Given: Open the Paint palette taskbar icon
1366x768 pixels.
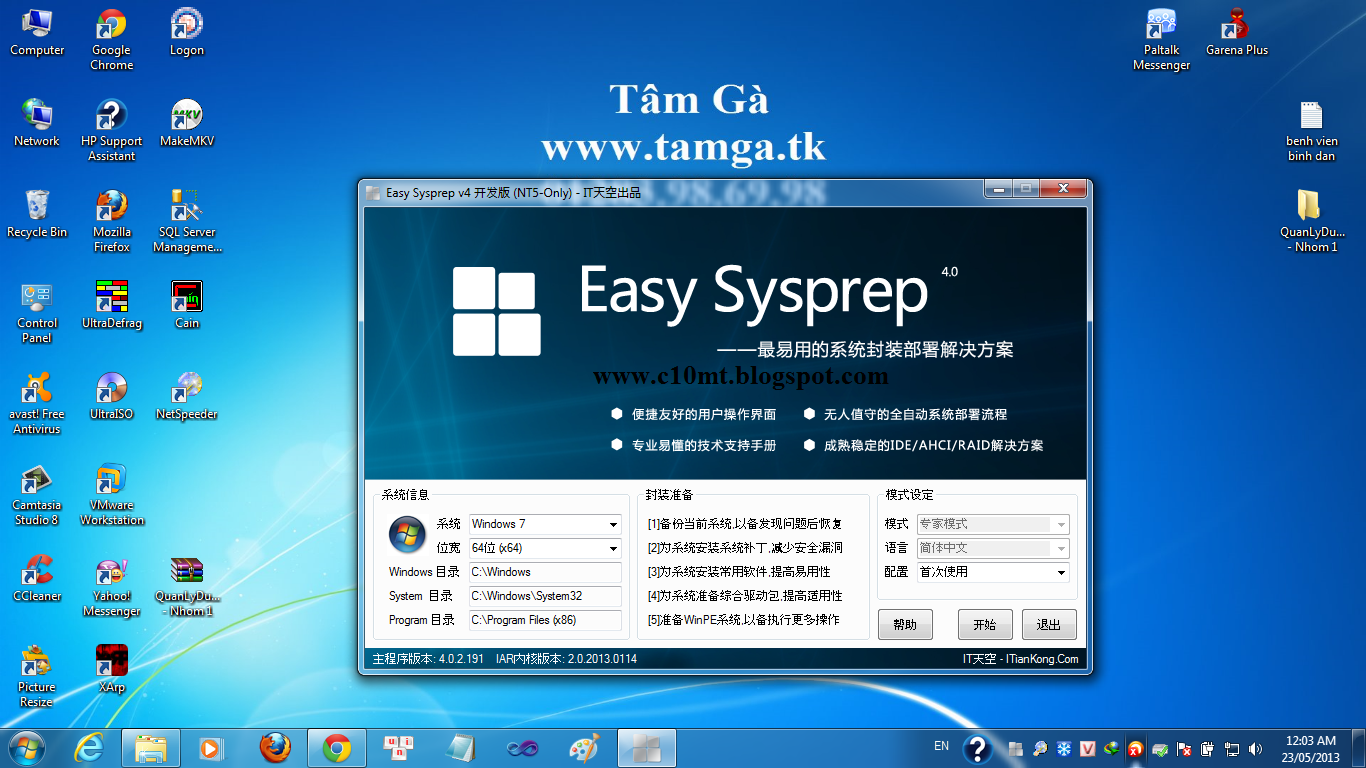Looking at the screenshot, I should (x=584, y=748).
